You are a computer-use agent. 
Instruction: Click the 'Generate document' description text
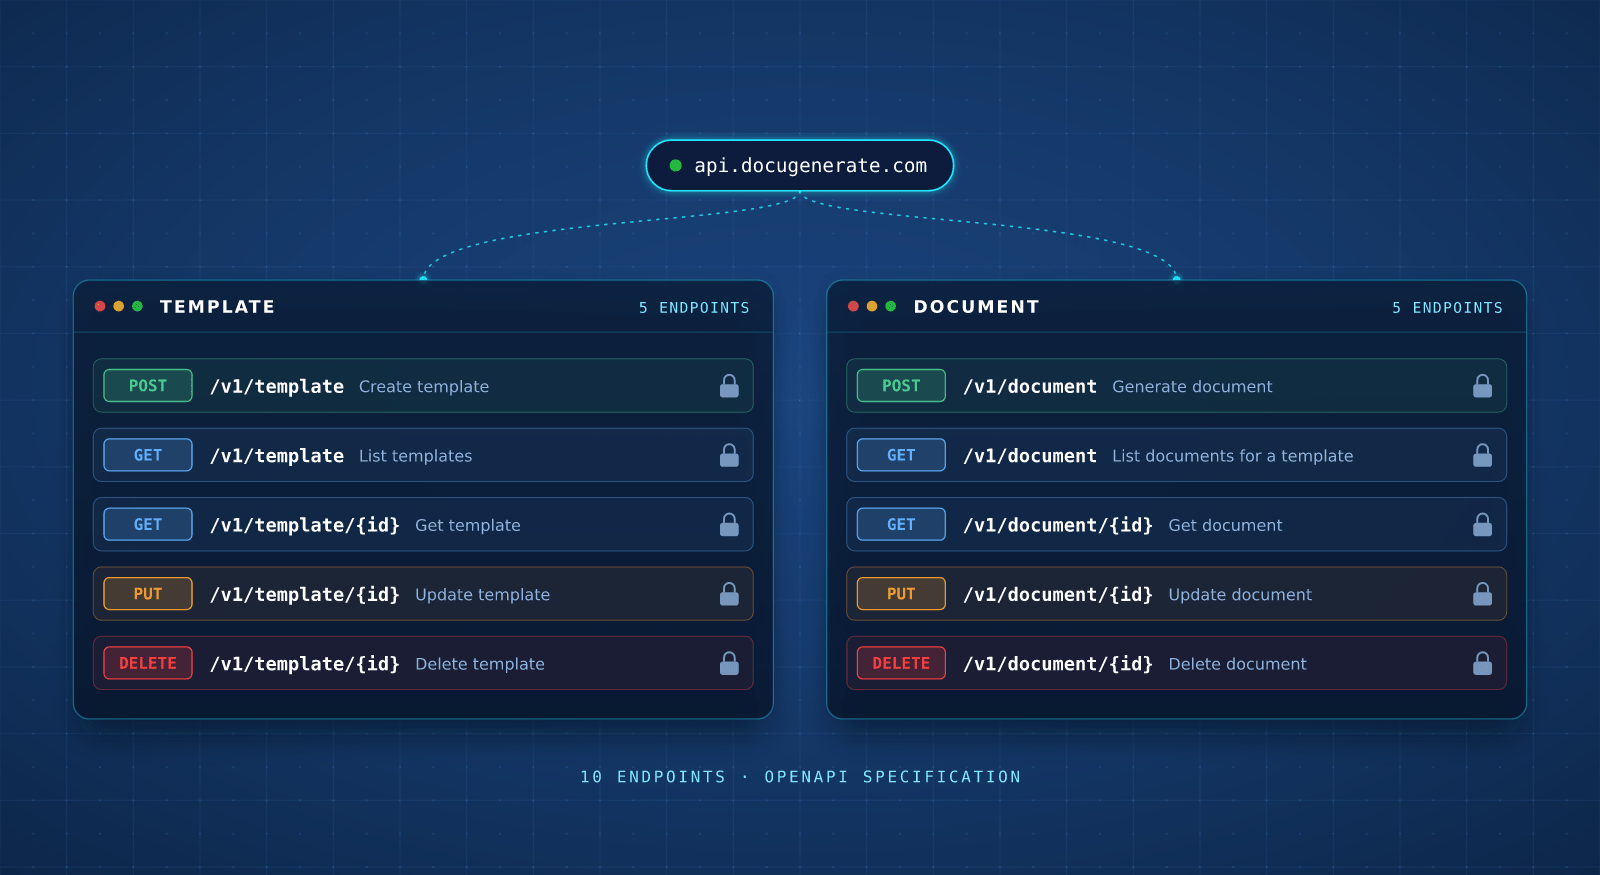pyautogui.click(x=1192, y=387)
